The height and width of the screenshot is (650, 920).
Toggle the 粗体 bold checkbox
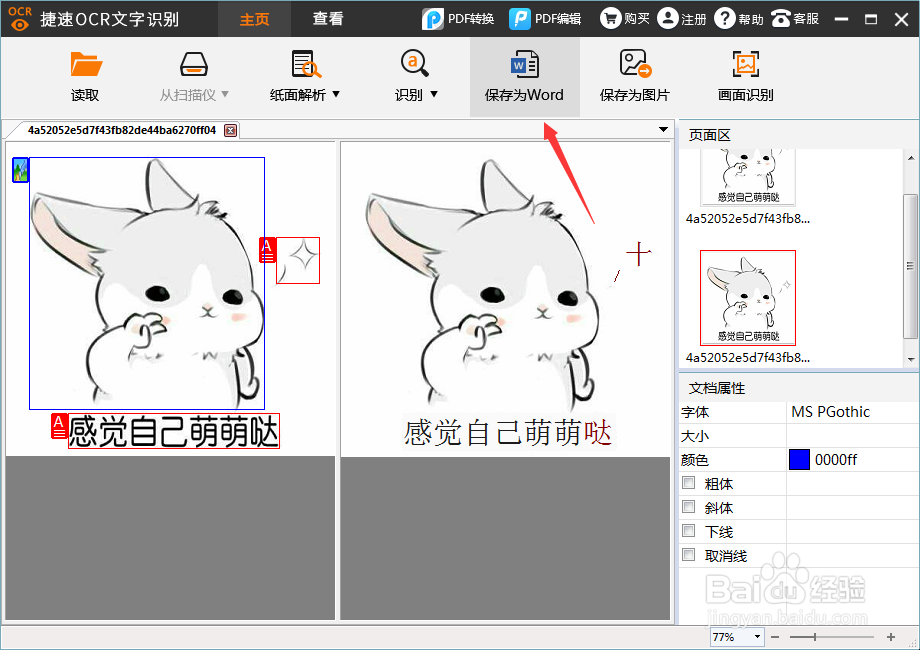click(x=689, y=483)
